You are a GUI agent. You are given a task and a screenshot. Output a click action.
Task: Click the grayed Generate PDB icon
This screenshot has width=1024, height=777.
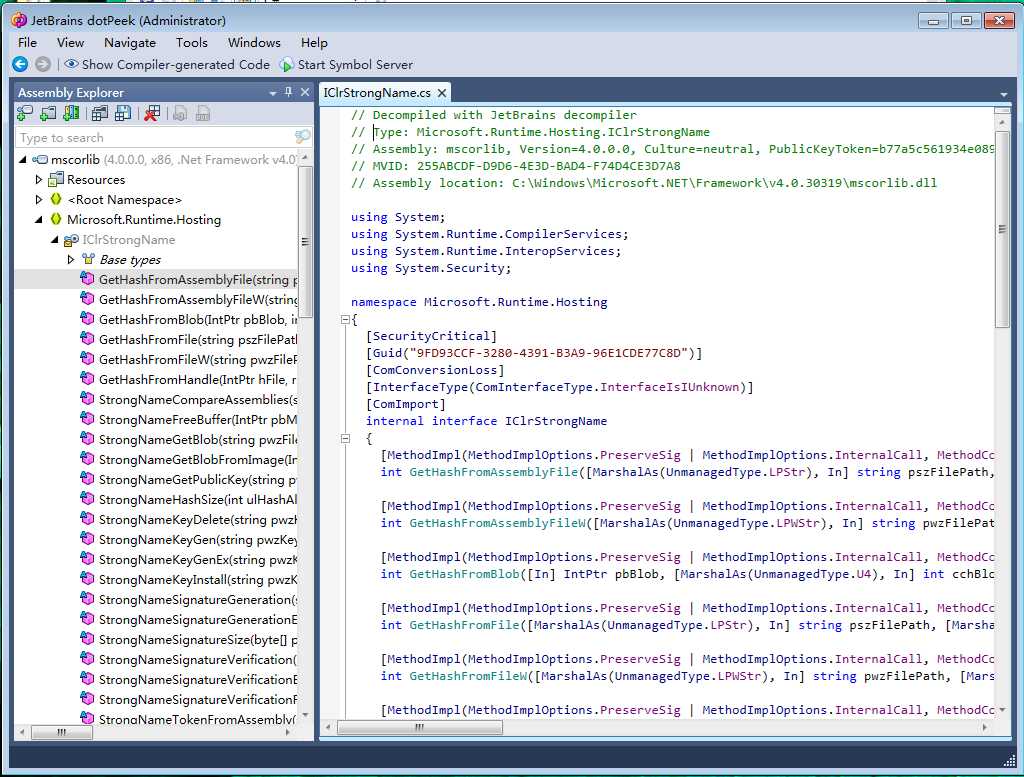pyautogui.click(x=203, y=114)
